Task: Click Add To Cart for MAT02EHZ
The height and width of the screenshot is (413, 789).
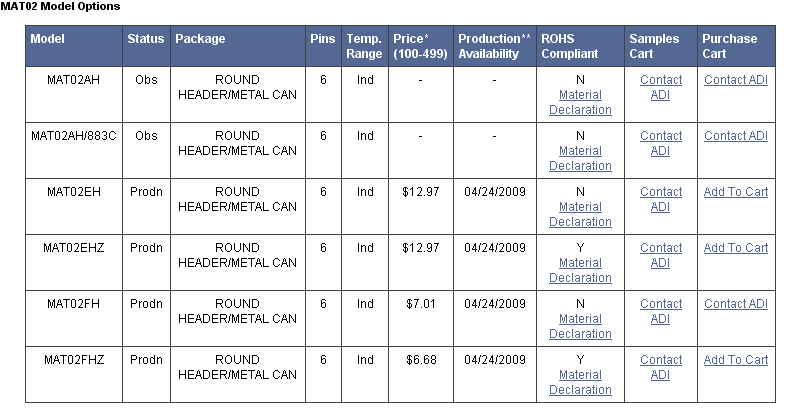Action: (x=736, y=247)
